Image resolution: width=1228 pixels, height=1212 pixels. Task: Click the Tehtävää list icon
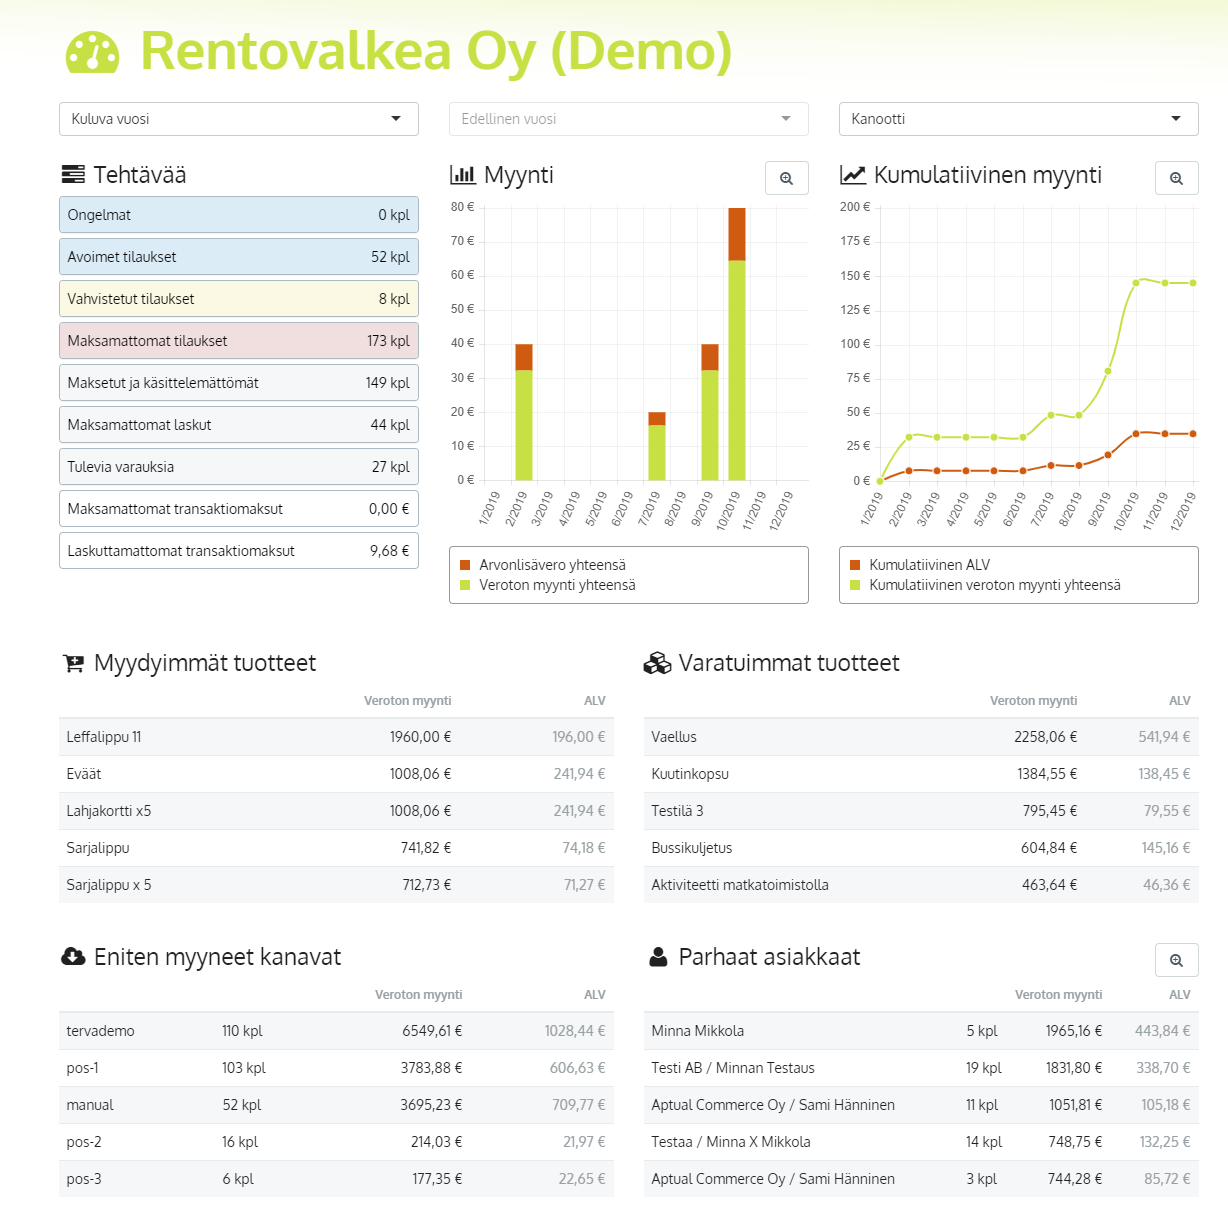[73, 175]
